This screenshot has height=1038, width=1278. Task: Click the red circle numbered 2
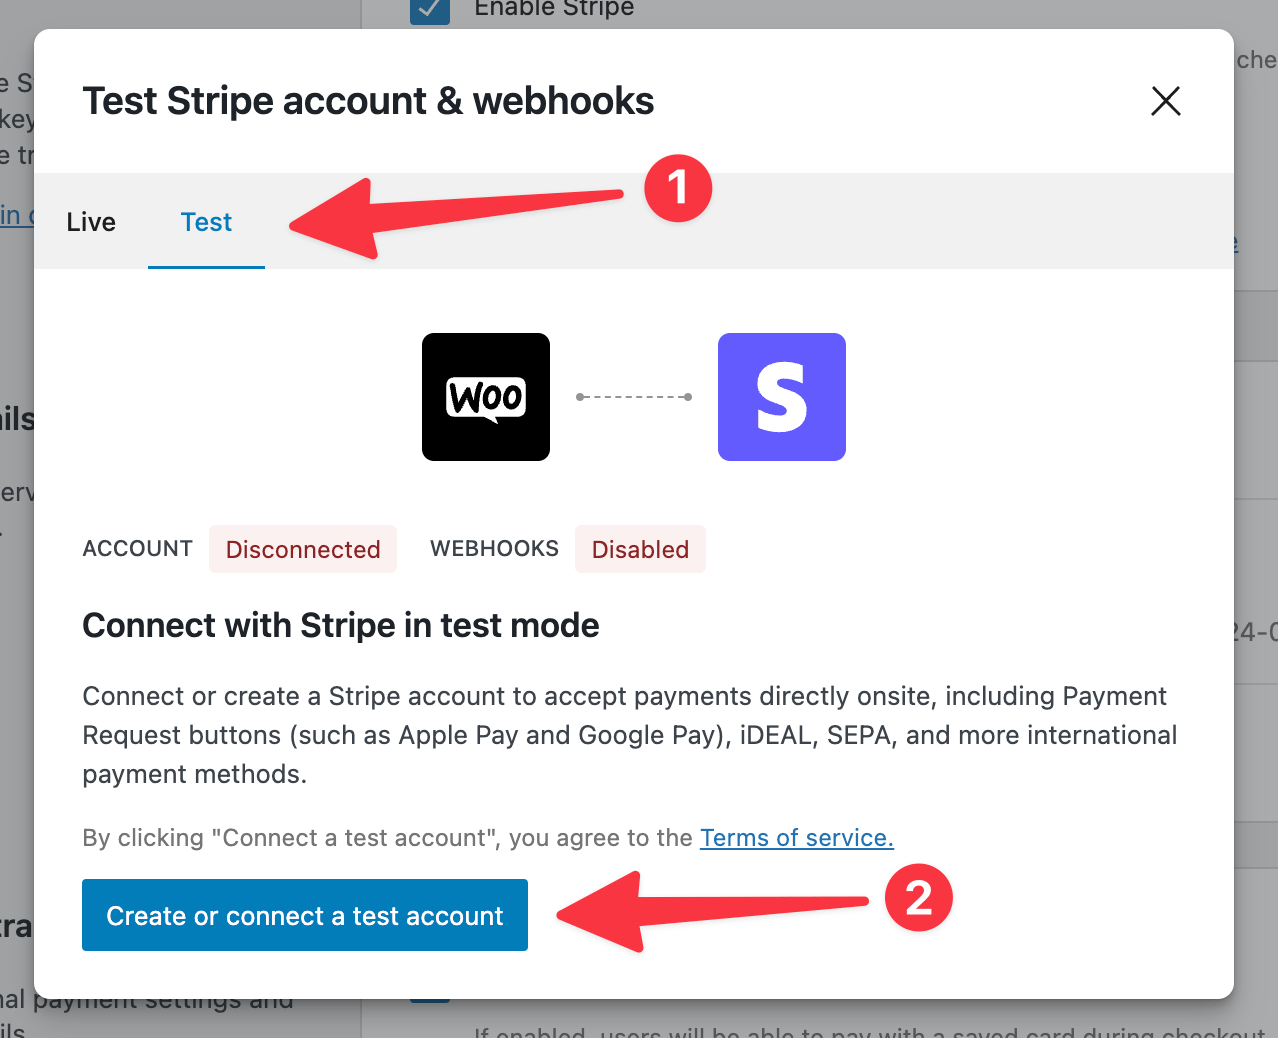pyautogui.click(x=918, y=898)
